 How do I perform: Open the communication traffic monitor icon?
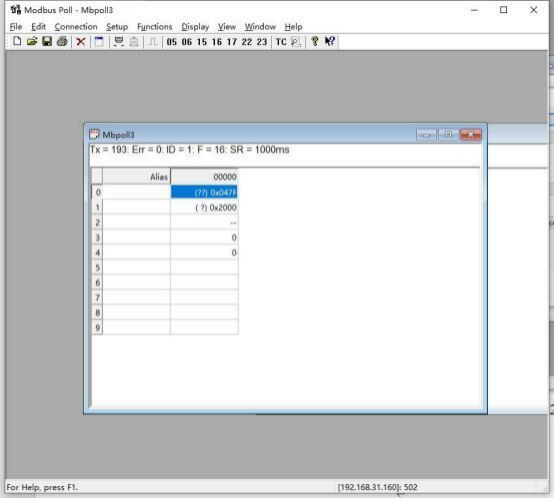(295, 42)
